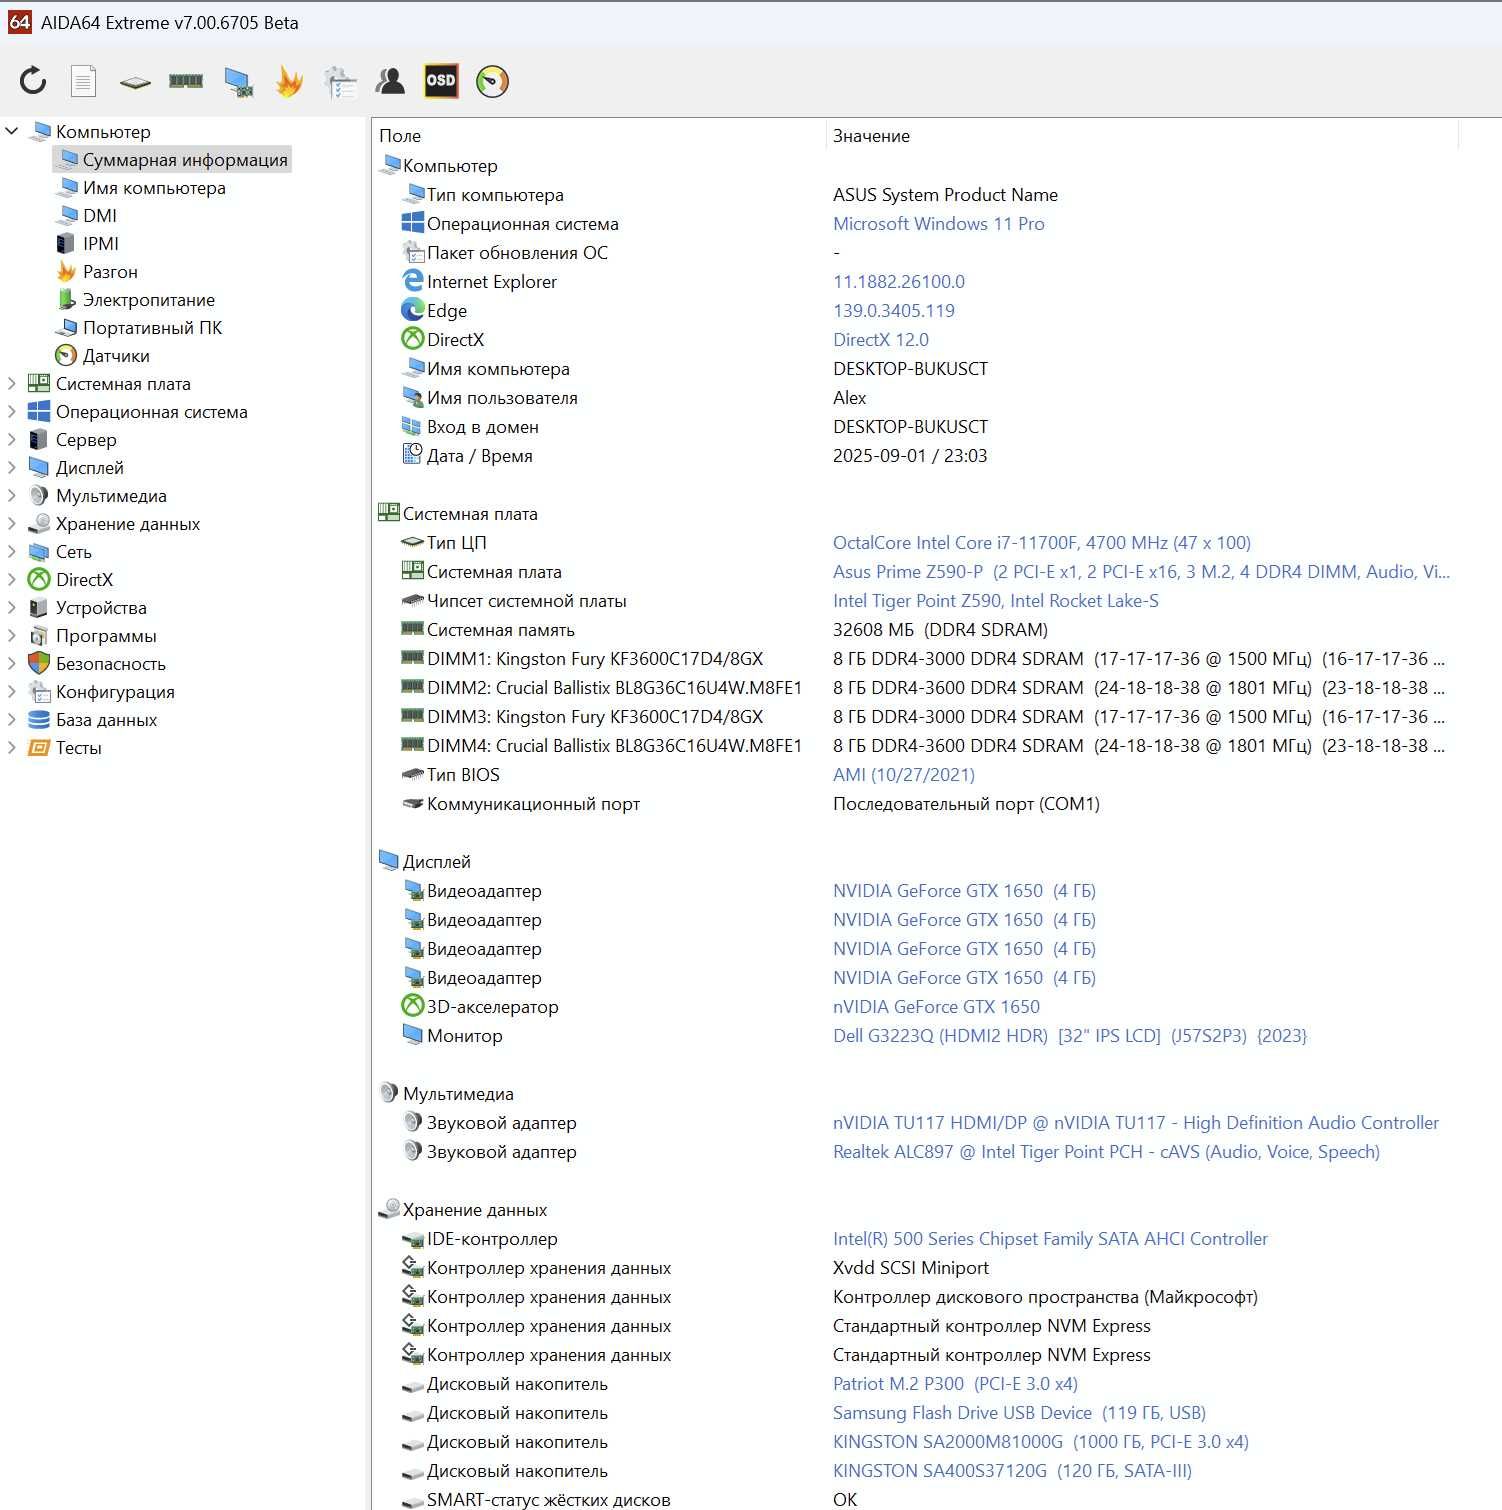Expand the Безопасность tree node
The width and height of the screenshot is (1502, 1510).
(12, 663)
